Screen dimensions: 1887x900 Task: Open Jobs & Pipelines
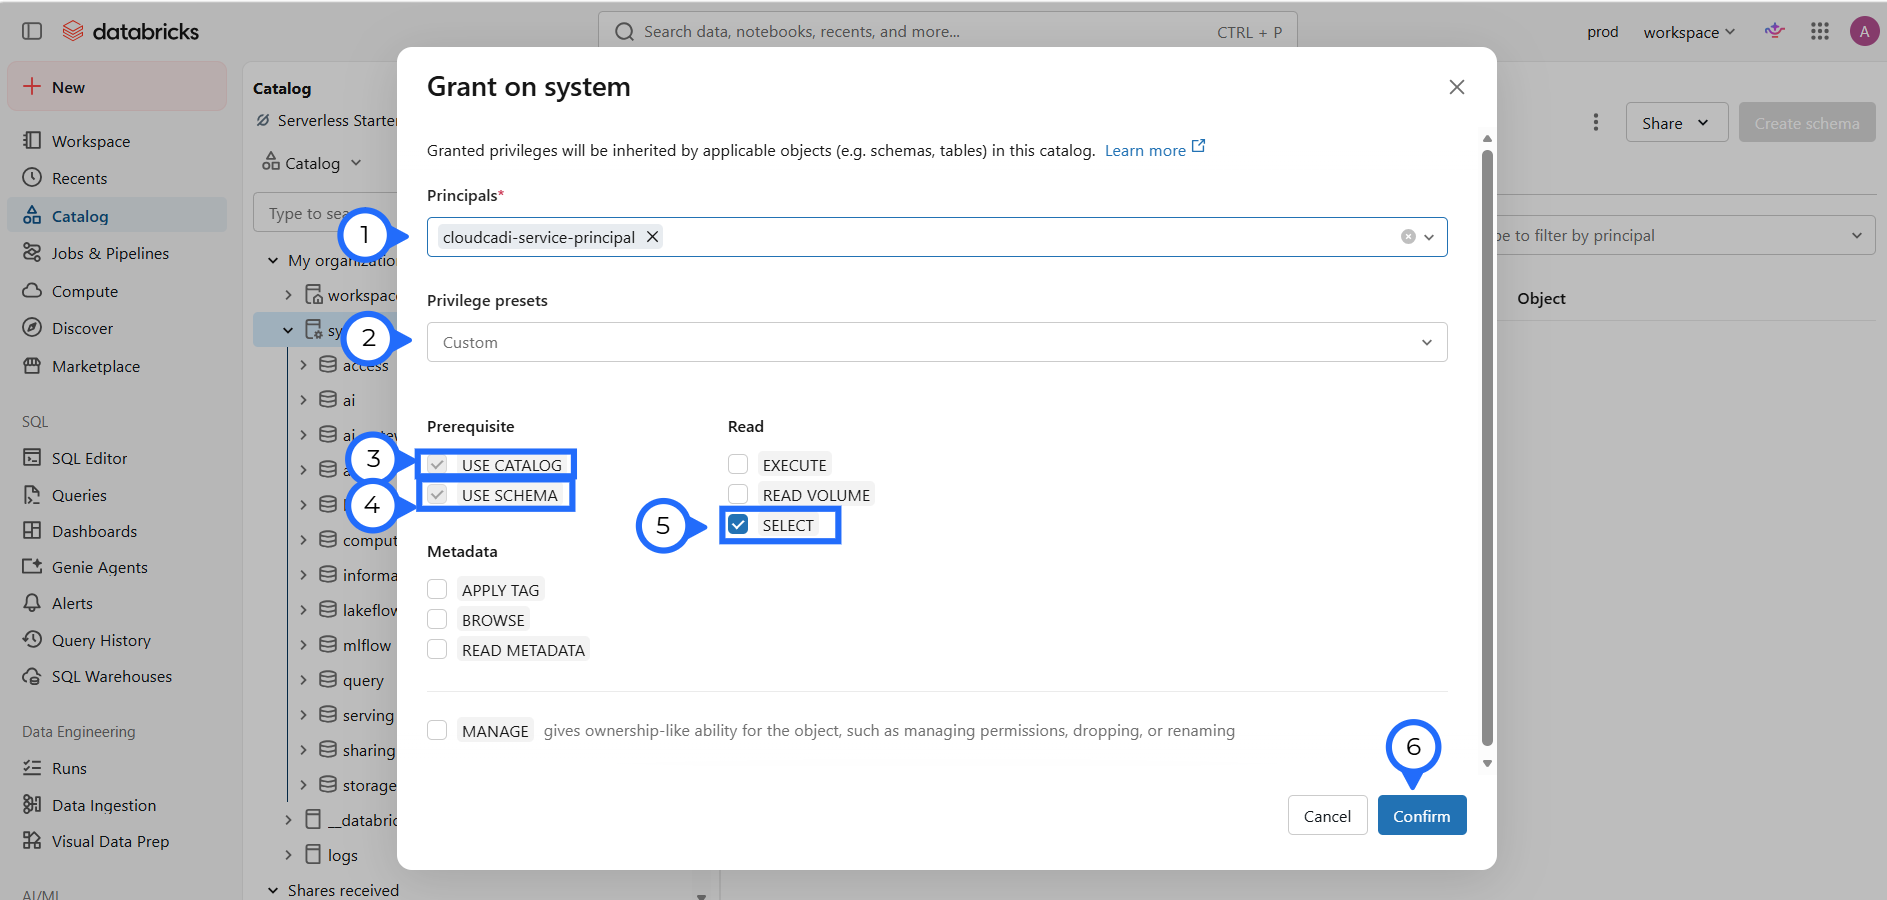pos(117,253)
